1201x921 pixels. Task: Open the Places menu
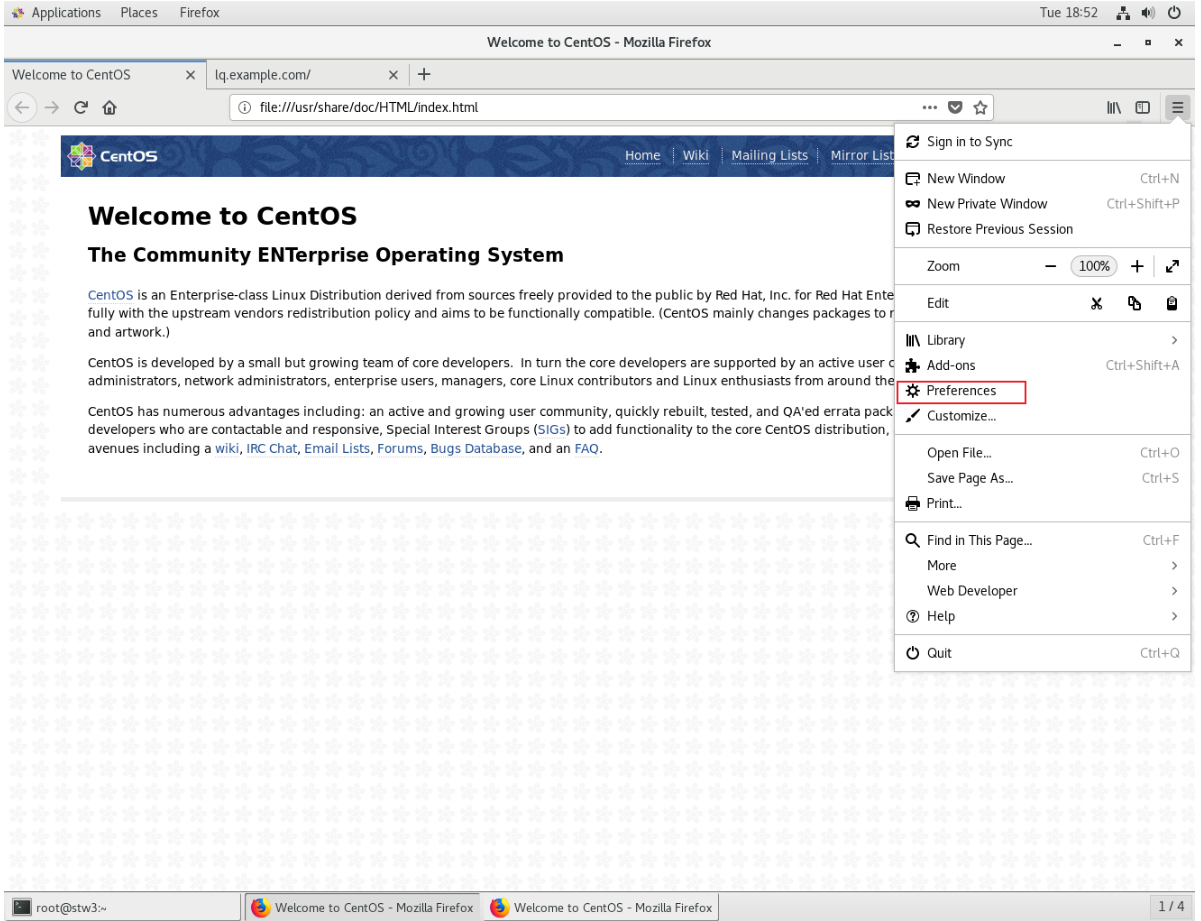point(139,13)
